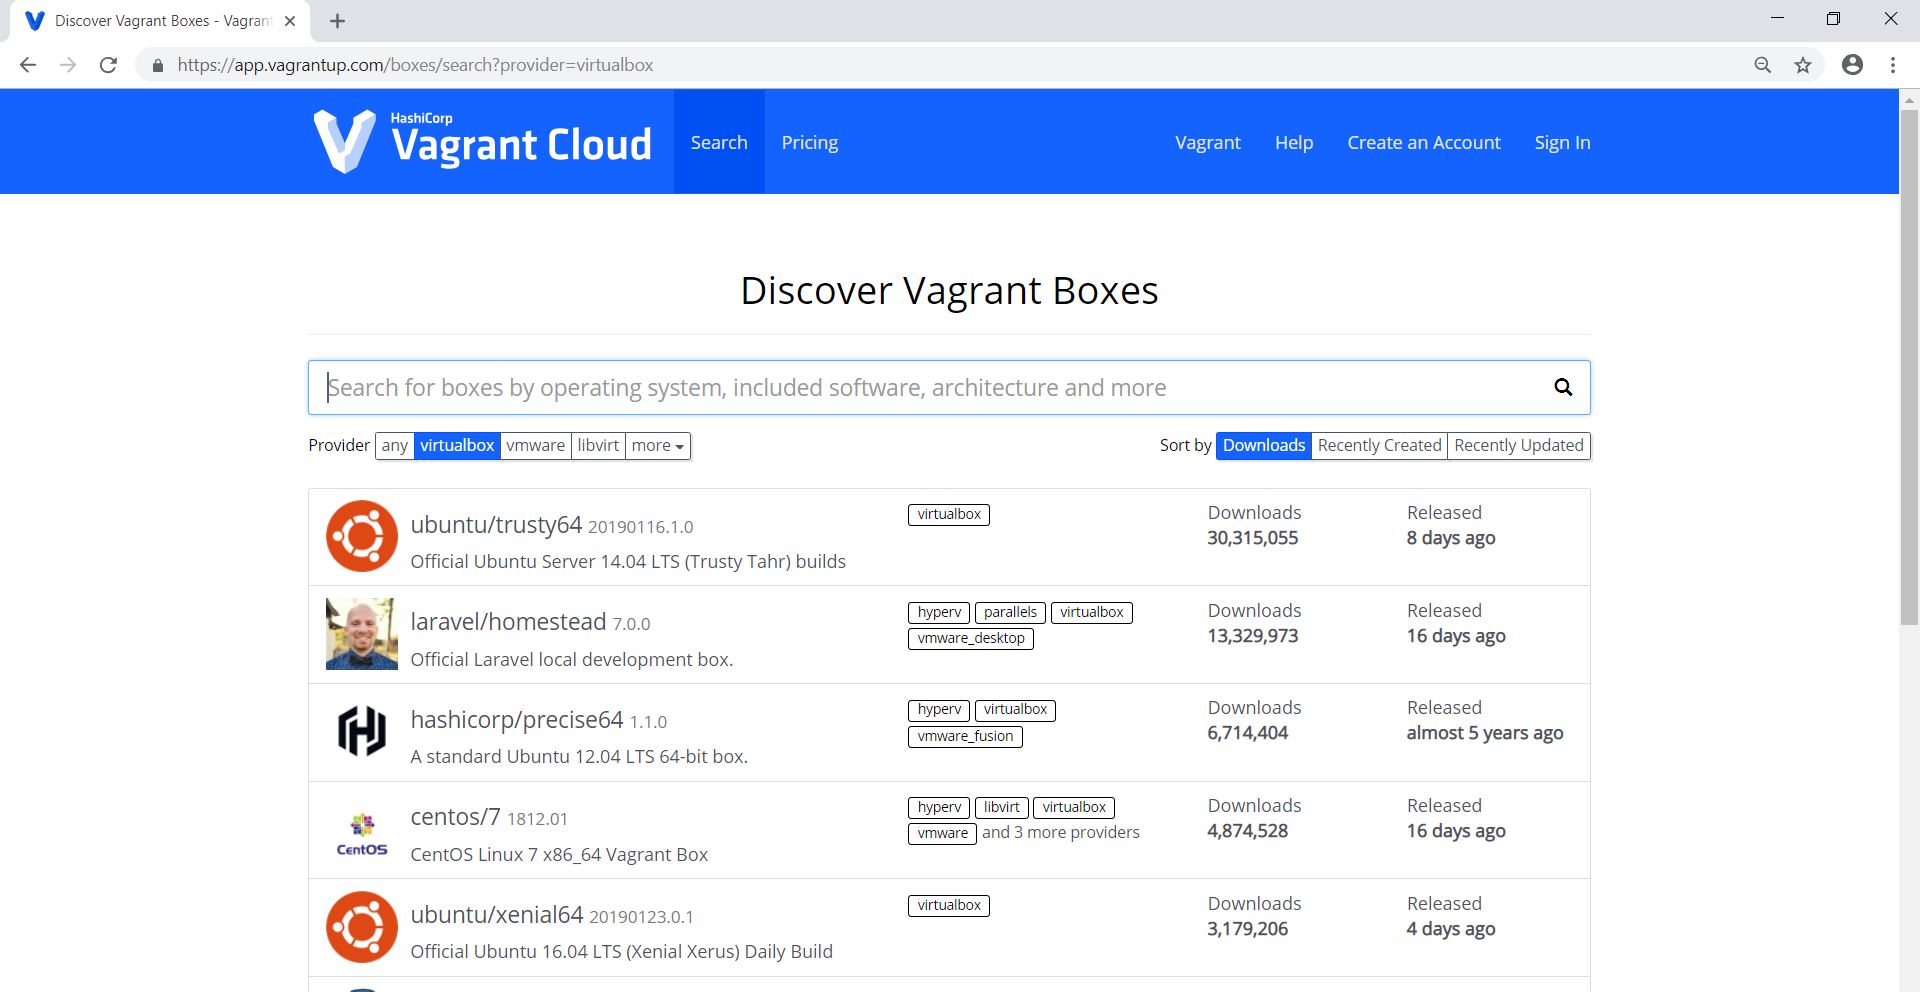Image resolution: width=1920 pixels, height=992 pixels.
Task: Open the ubuntu/xenial64 box link
Action: tap(497, 915)
